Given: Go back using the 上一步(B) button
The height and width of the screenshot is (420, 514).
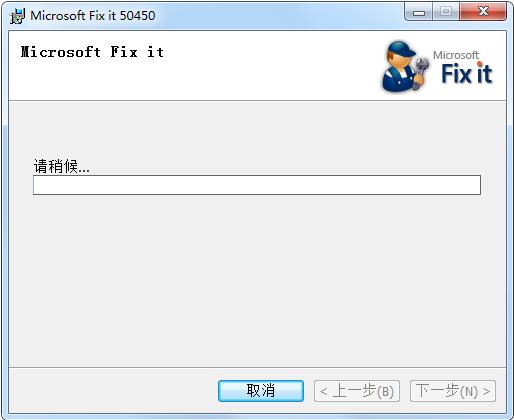Looking at the screenshot, I should [357, 391].
